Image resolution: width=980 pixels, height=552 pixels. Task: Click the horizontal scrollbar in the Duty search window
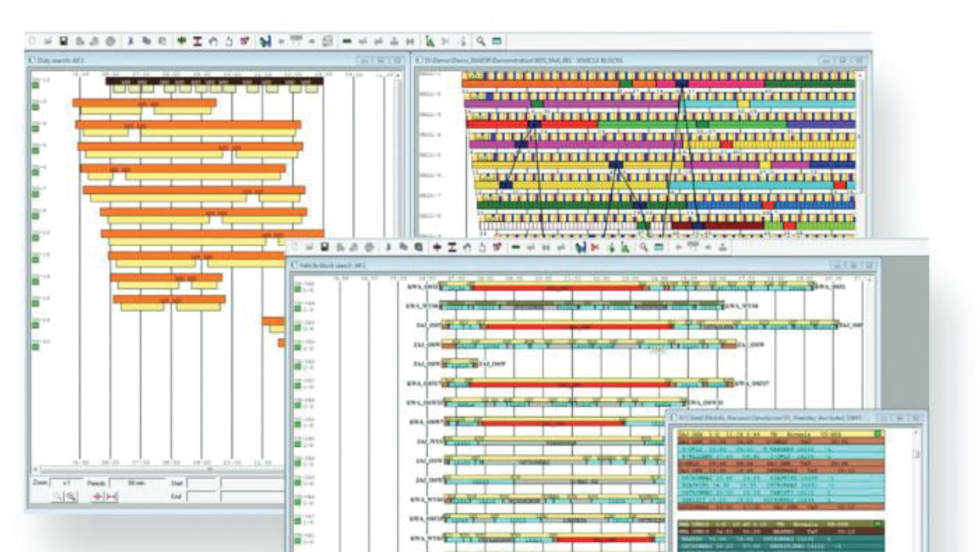click(150, 469)
